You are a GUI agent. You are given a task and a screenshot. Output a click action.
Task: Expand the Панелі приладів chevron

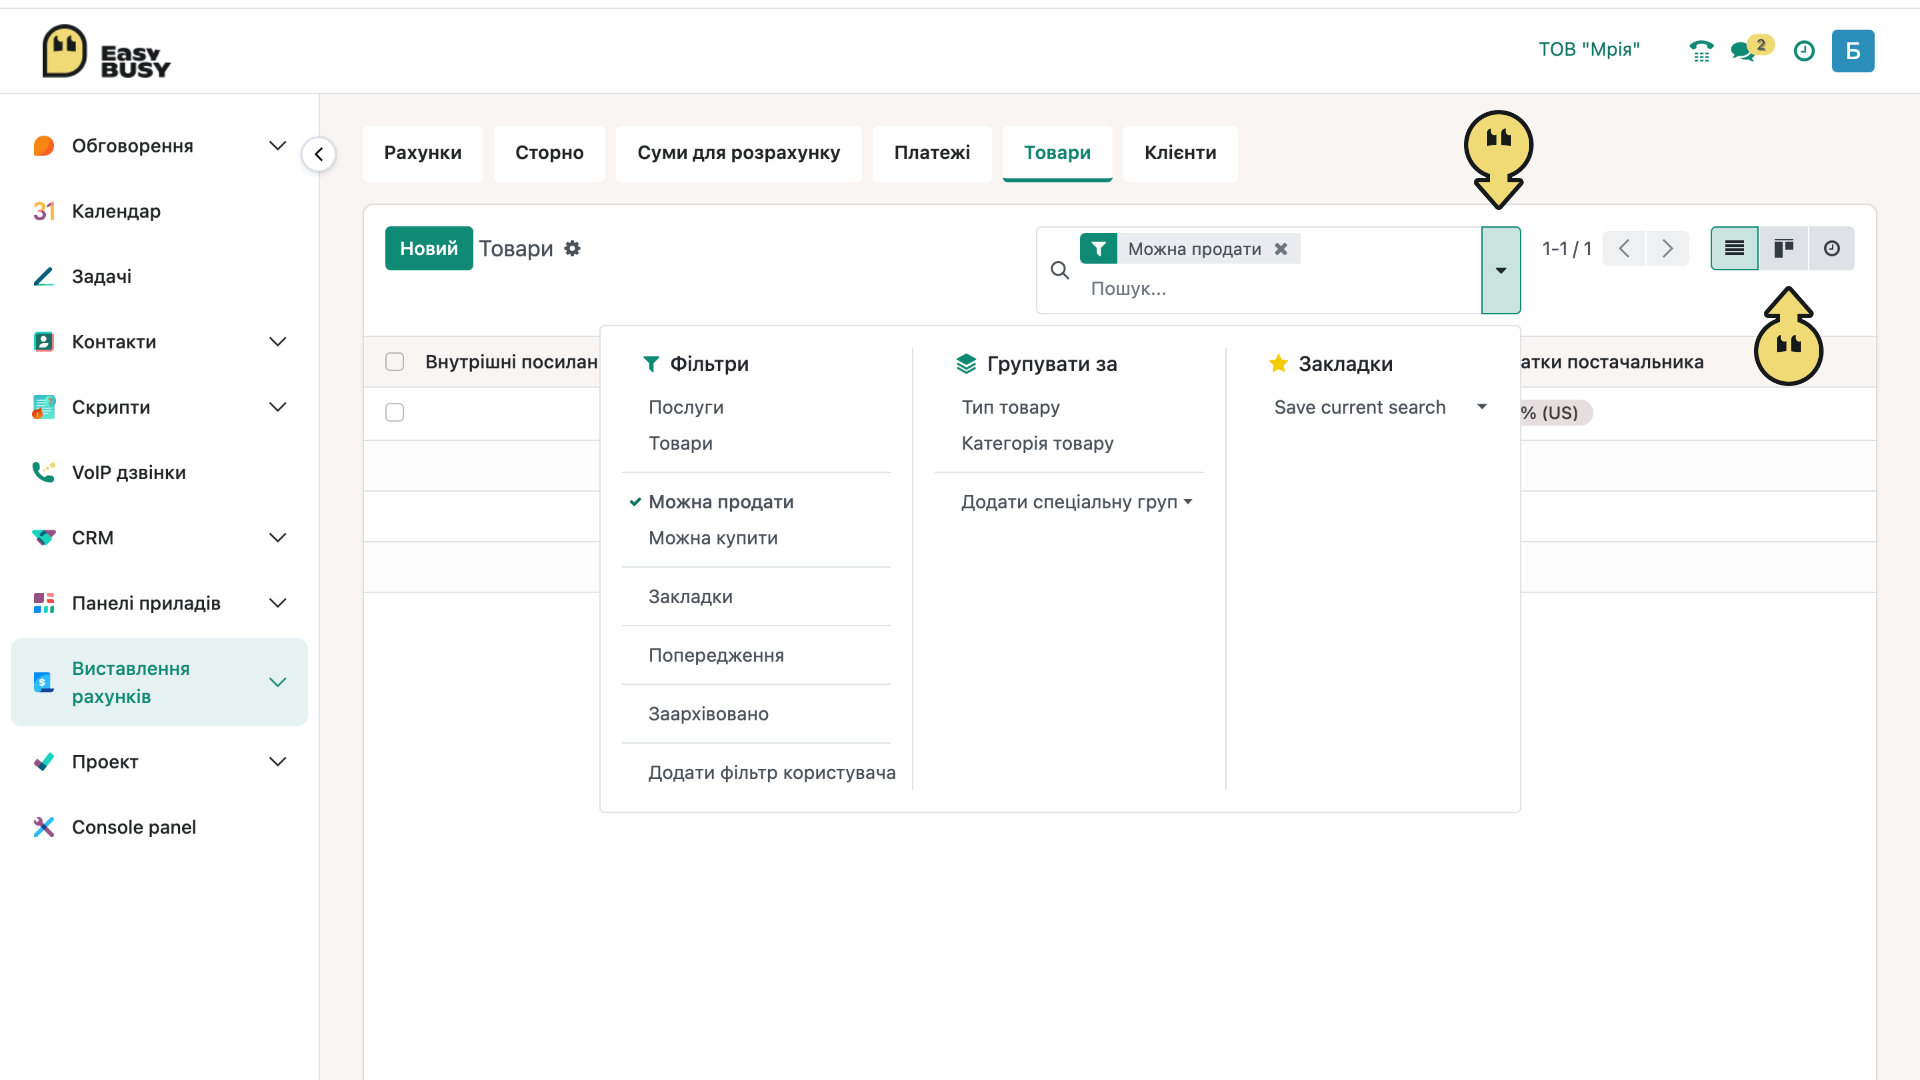(278, 603)
